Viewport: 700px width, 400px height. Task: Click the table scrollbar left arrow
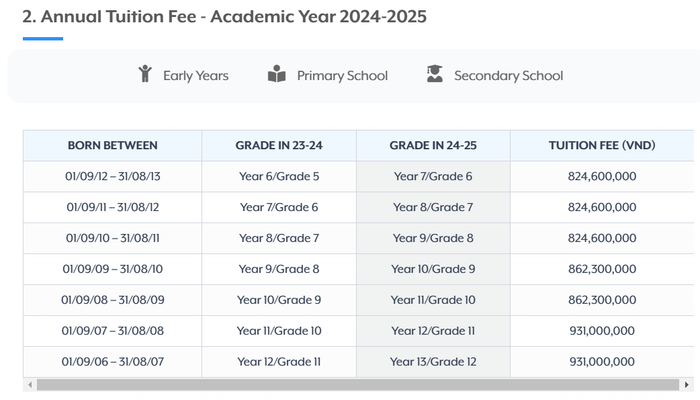(29, 385)
